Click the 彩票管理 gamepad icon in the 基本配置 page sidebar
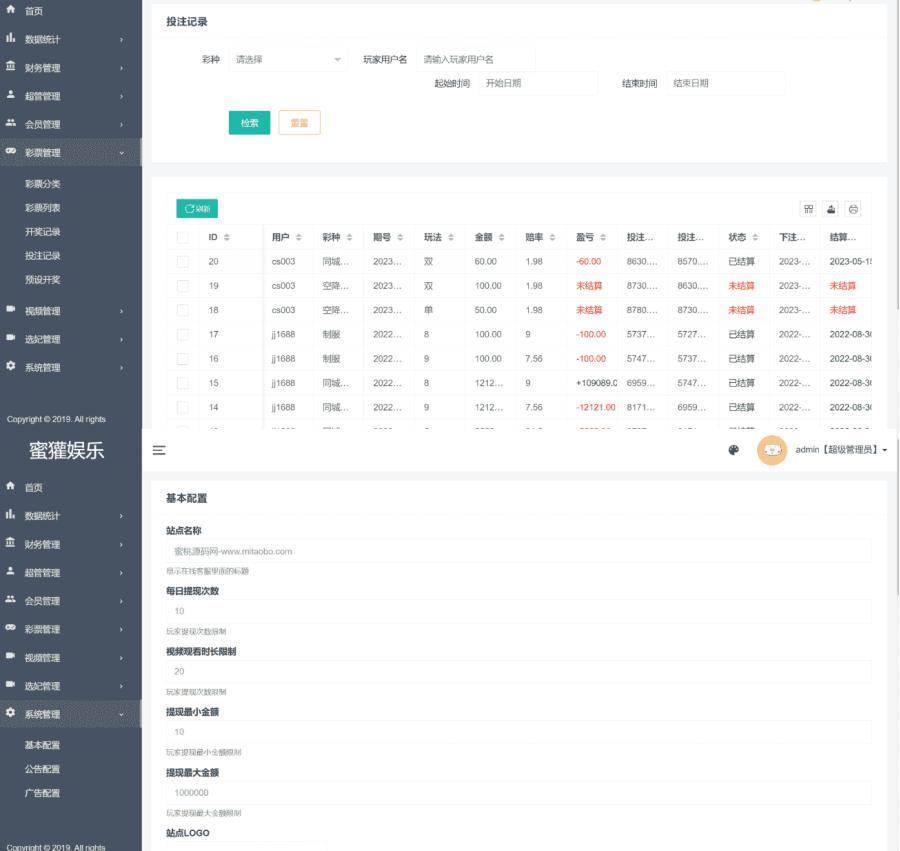Screen dimensions: 900x851 coord(10,627)
